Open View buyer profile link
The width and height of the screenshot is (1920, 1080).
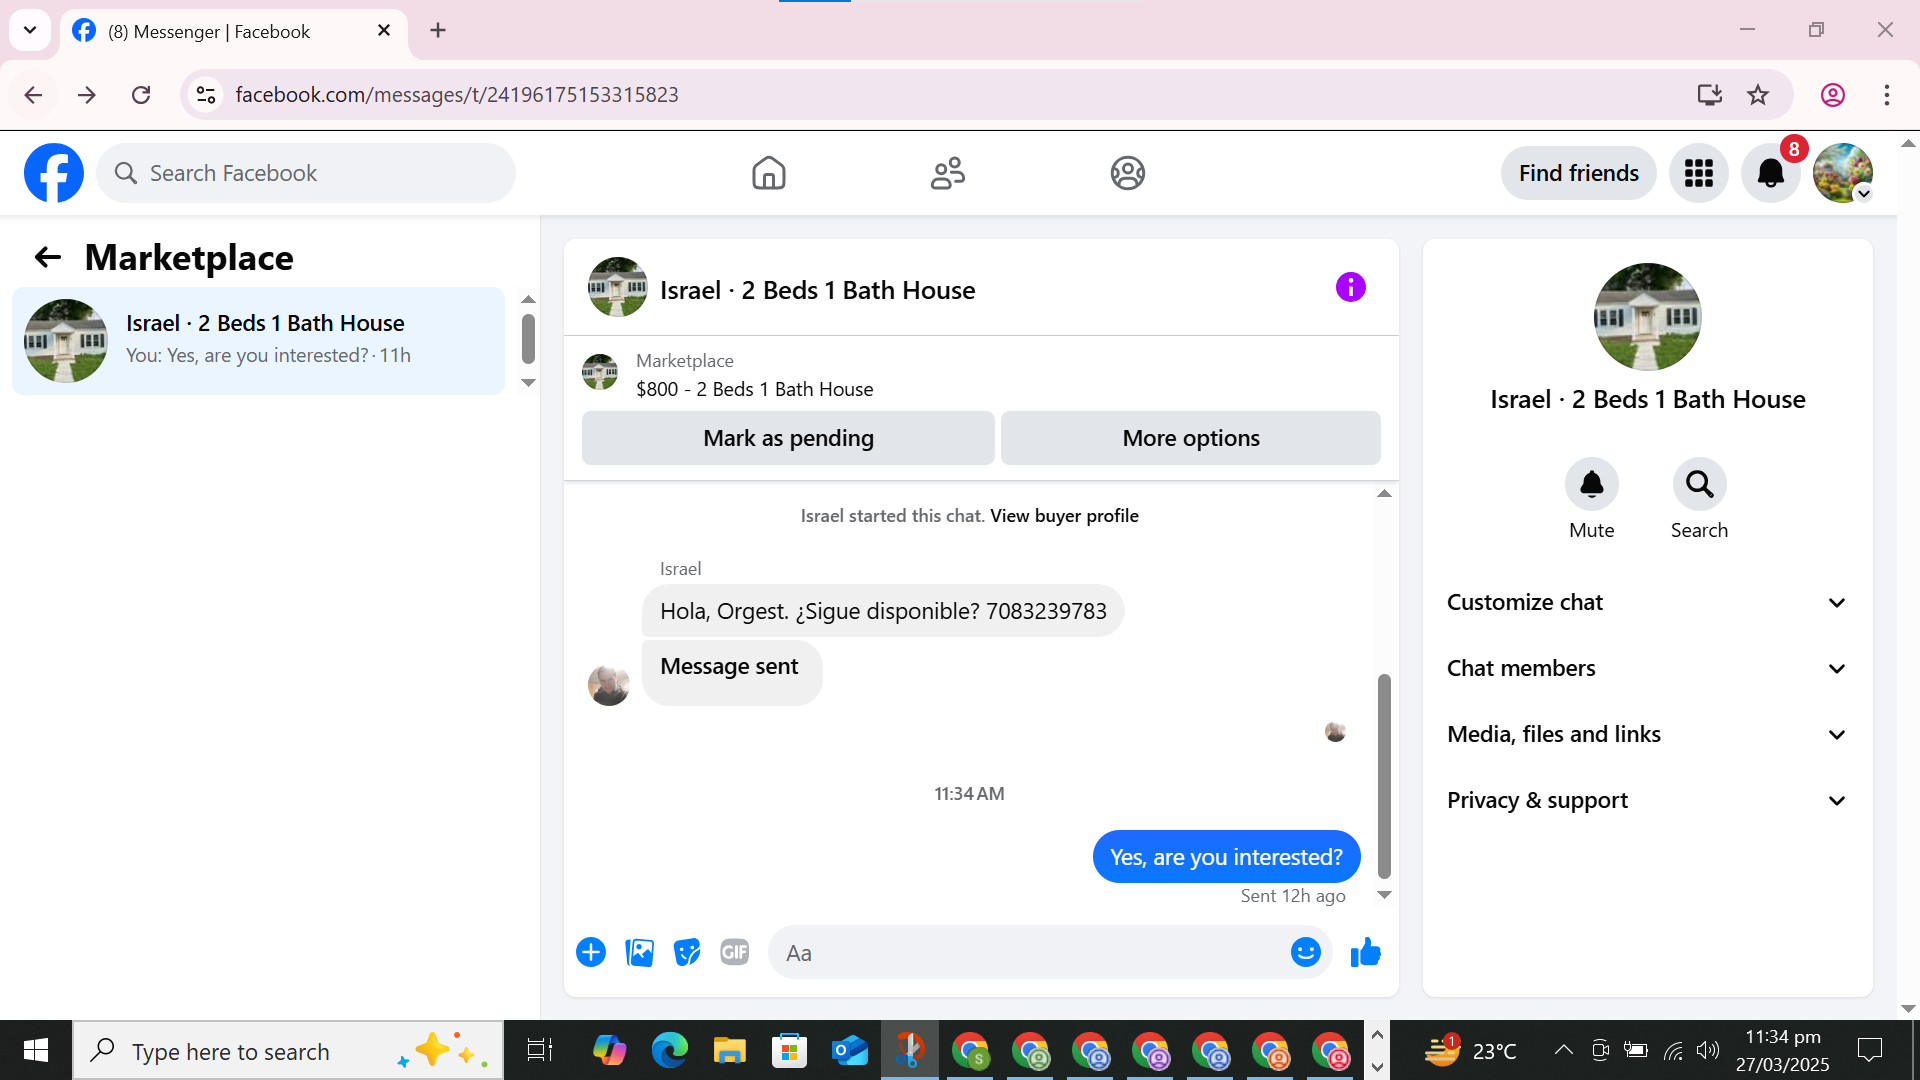point(1064,516)
